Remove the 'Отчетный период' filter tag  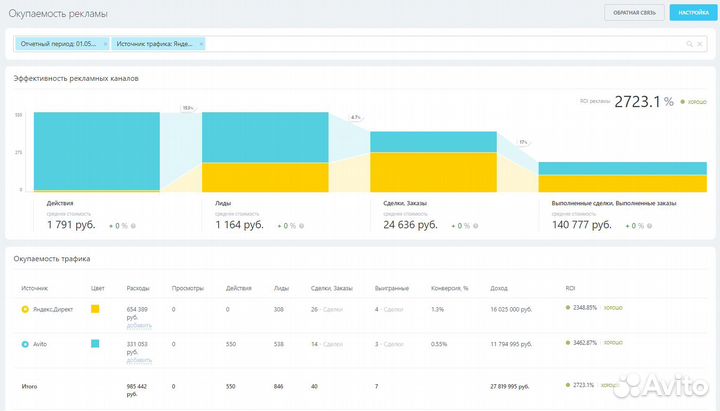pyautogui.click(x=105, y=44)
